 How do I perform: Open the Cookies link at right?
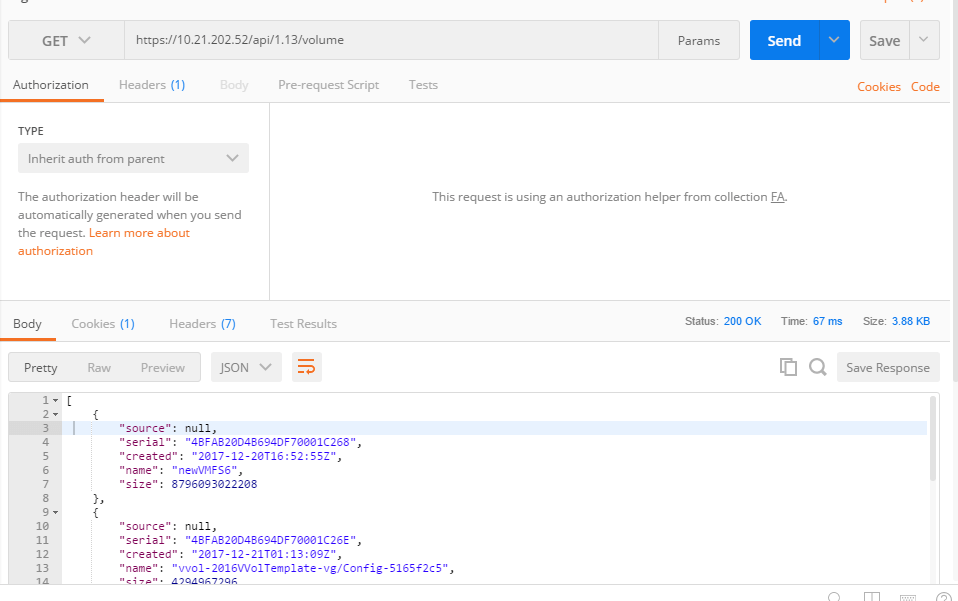tap(879, 87)
